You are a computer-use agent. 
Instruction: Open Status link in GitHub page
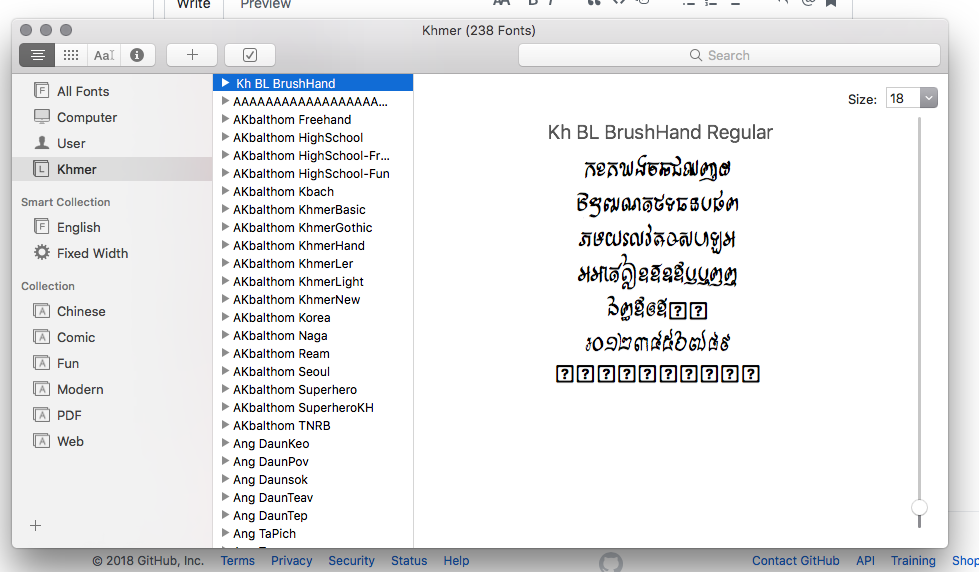coord(409,561)
